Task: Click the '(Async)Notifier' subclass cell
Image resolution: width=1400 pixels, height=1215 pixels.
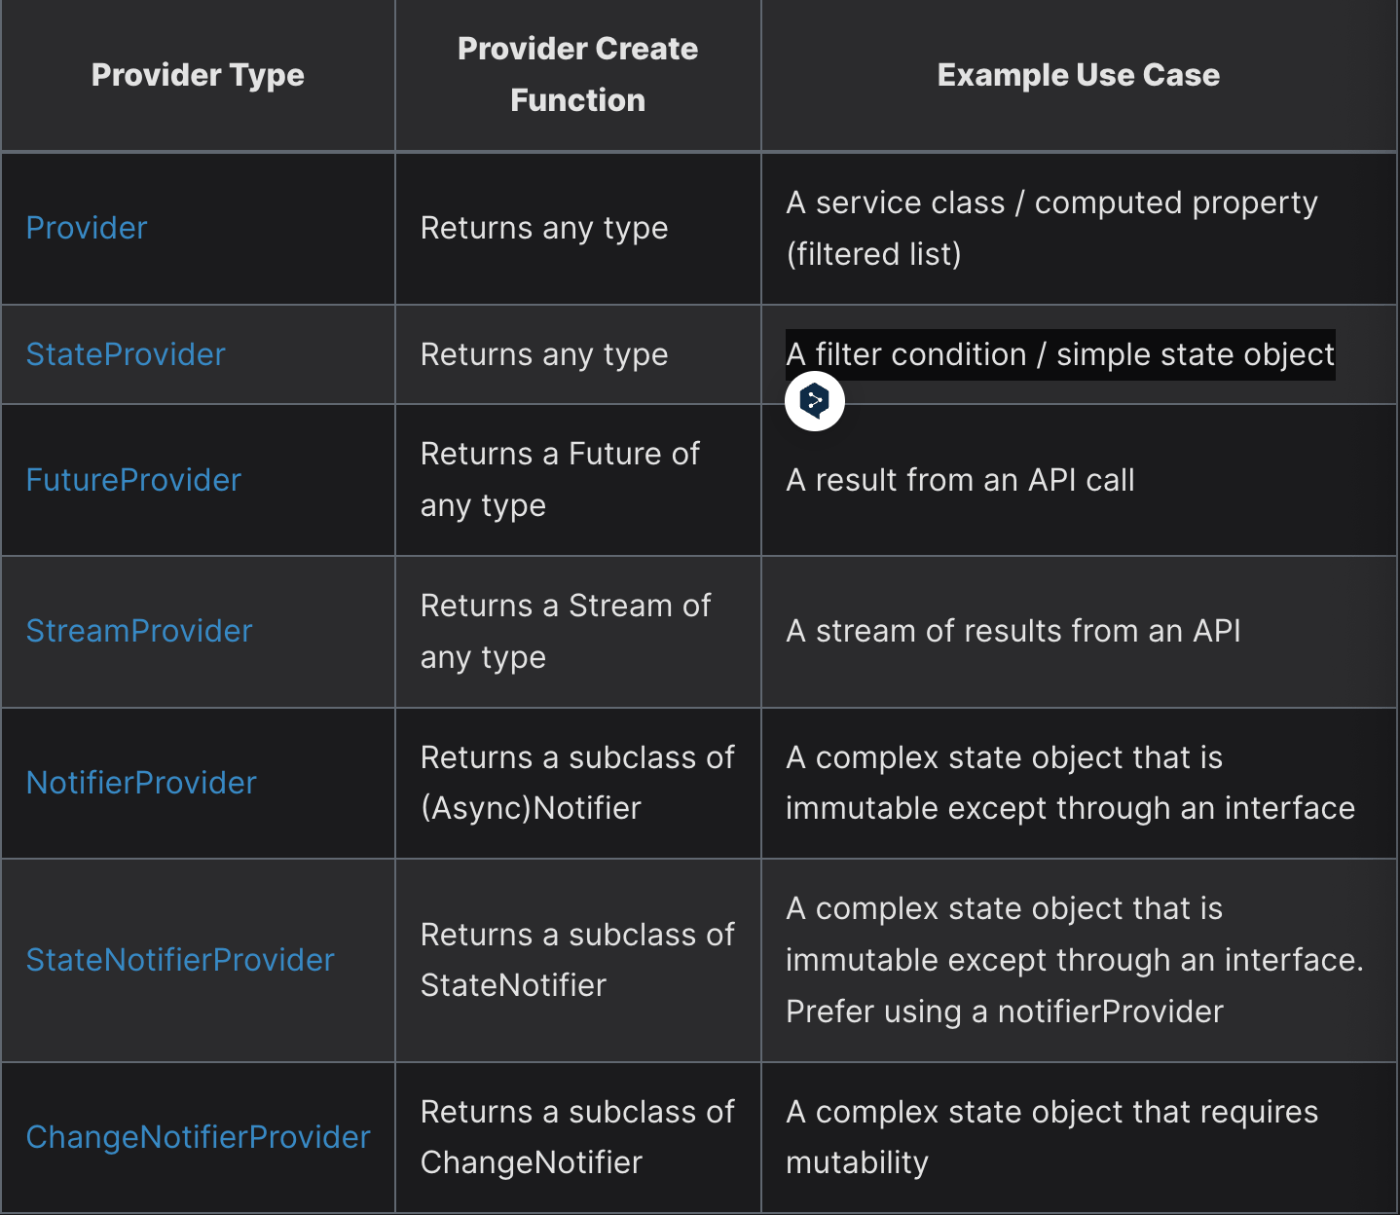Action: coord(578,783)
